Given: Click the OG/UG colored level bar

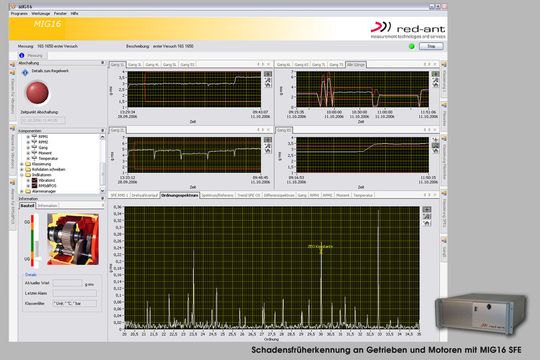Looking at the screenshot, I should coord(33,240).
